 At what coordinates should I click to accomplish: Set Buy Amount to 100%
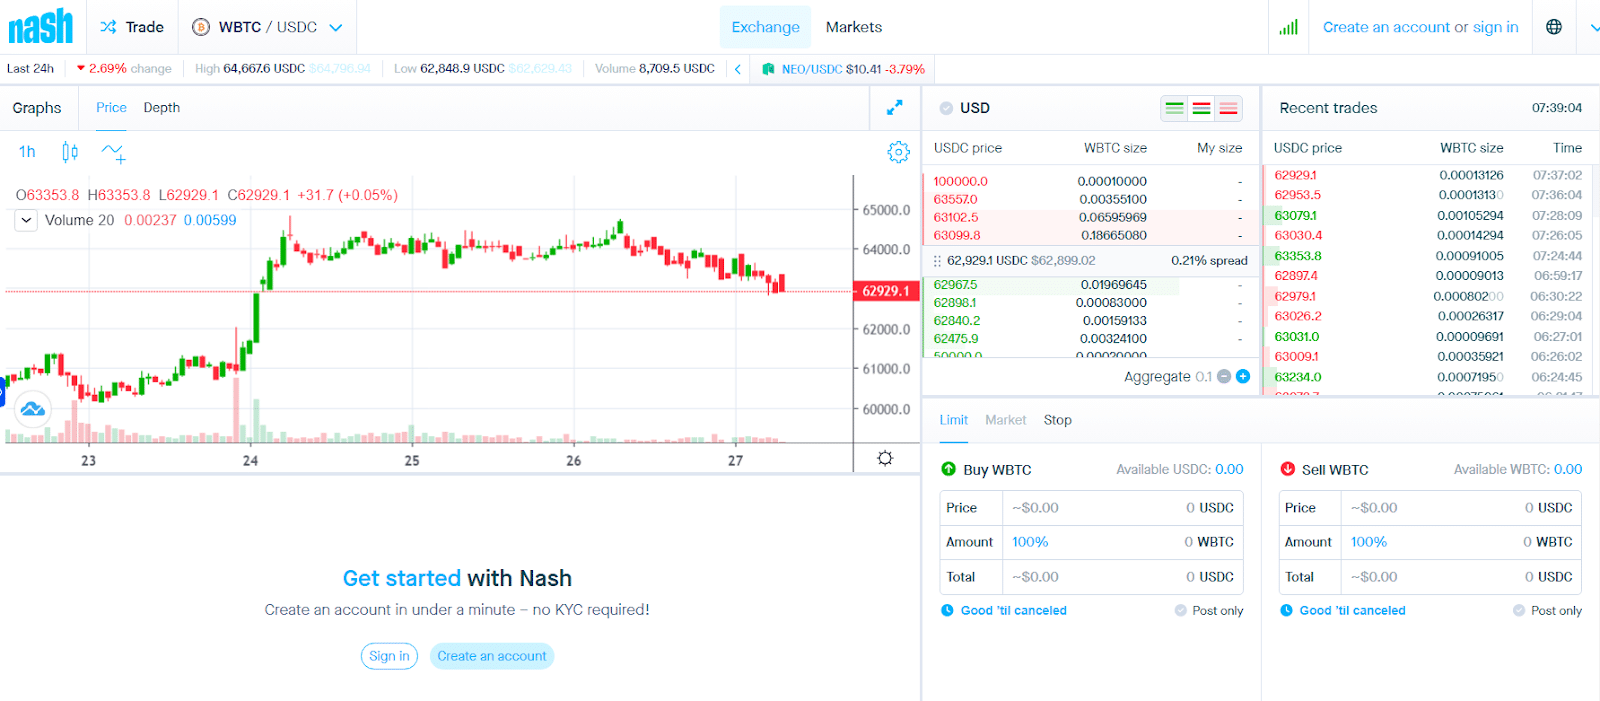1030,542
